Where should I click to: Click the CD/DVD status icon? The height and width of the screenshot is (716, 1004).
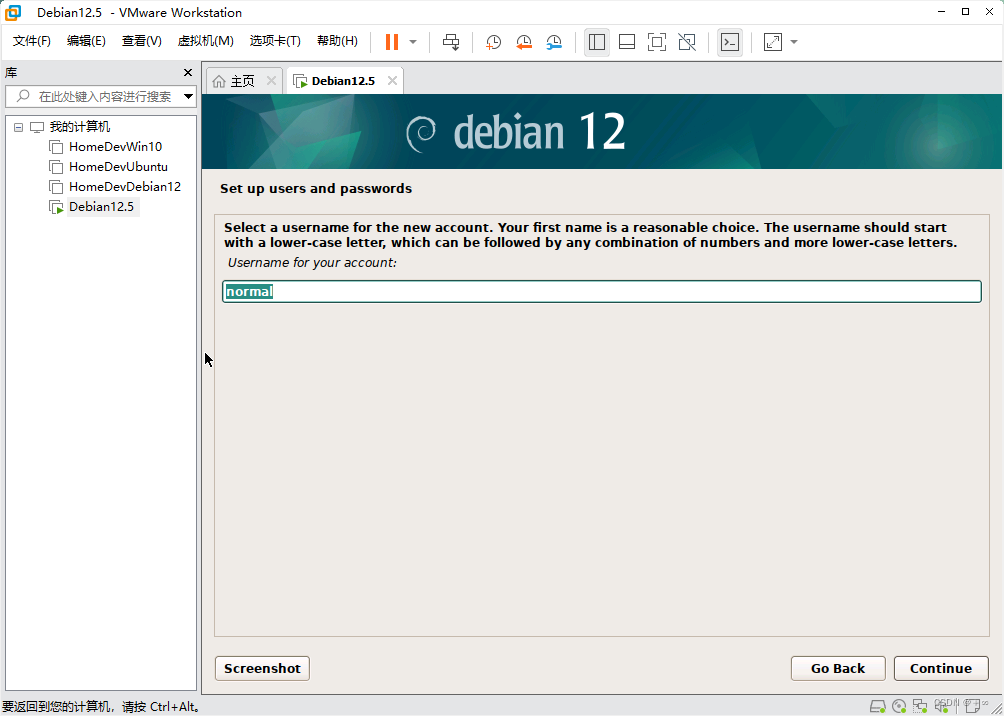898,706
